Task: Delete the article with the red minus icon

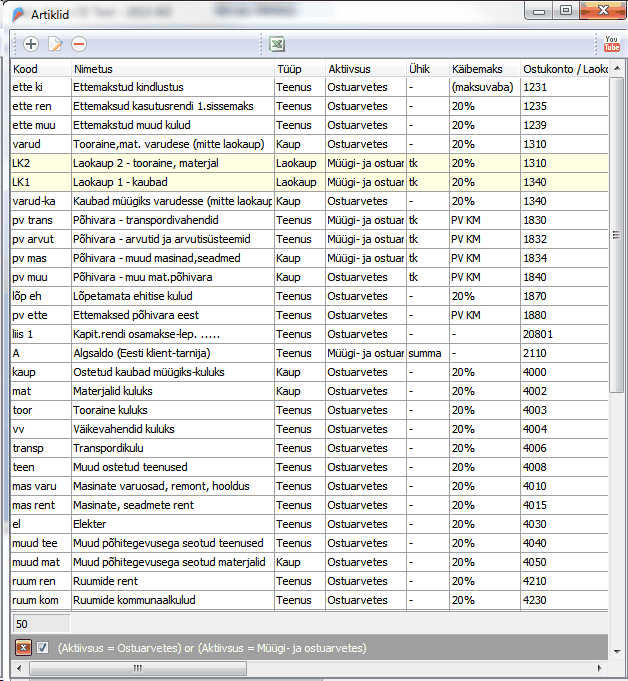Action: click(79, 44)
